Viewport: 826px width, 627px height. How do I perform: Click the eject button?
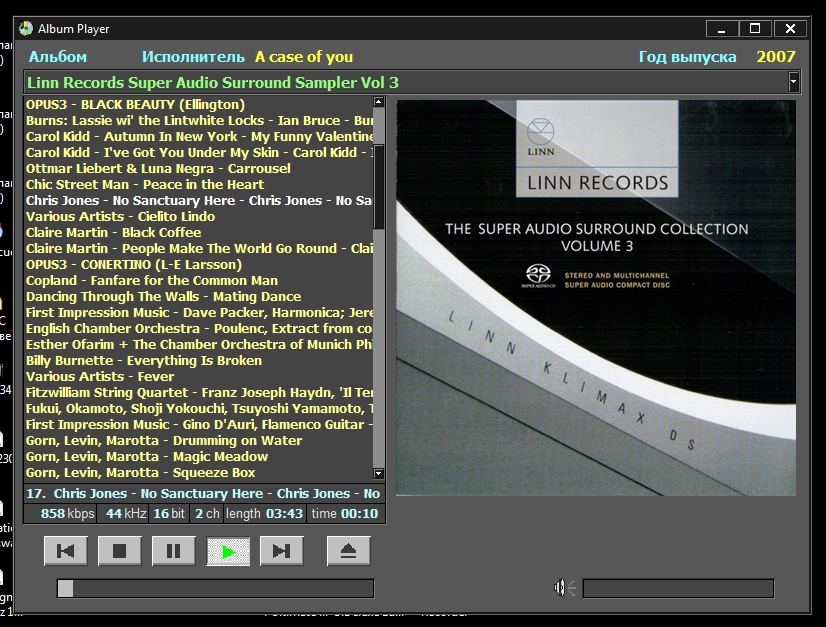click(348, 551)
